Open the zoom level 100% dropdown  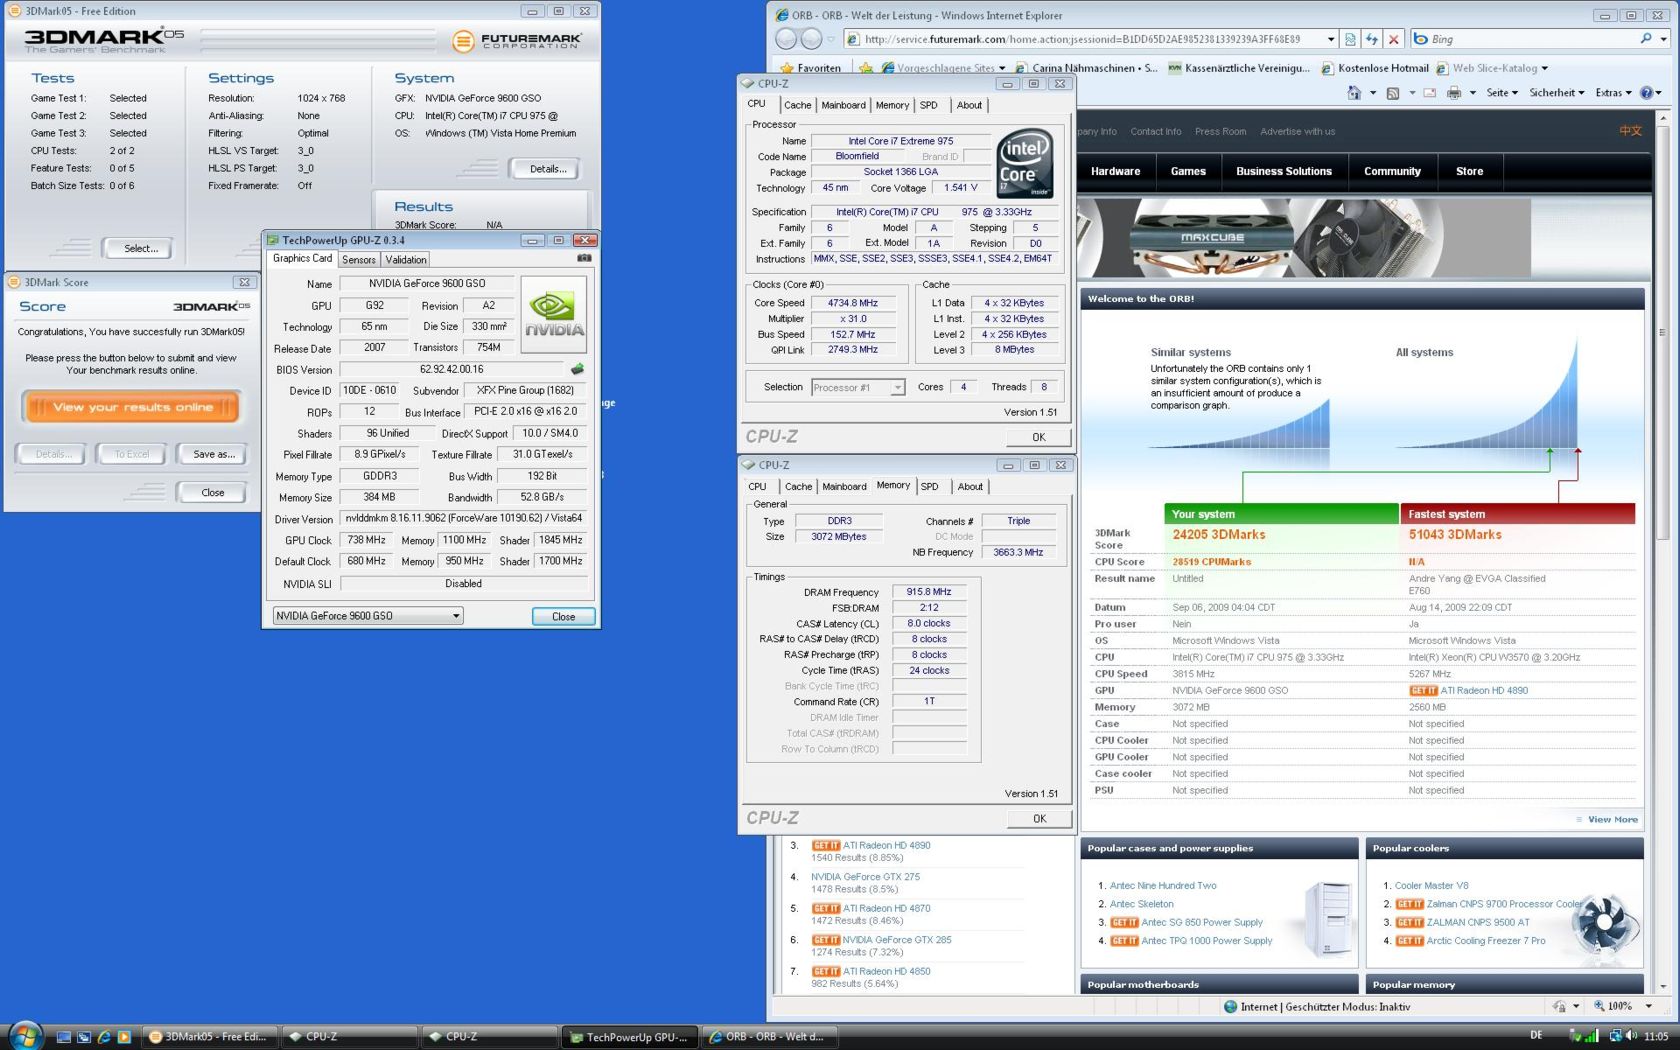1649,1006
